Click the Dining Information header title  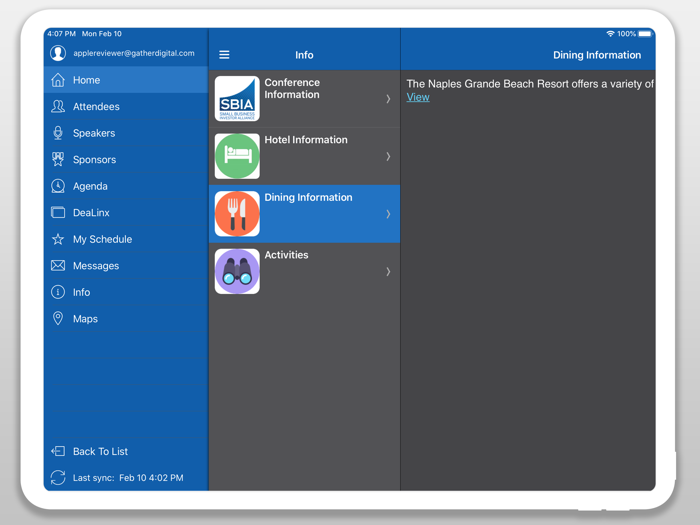[x=597, y=55]
